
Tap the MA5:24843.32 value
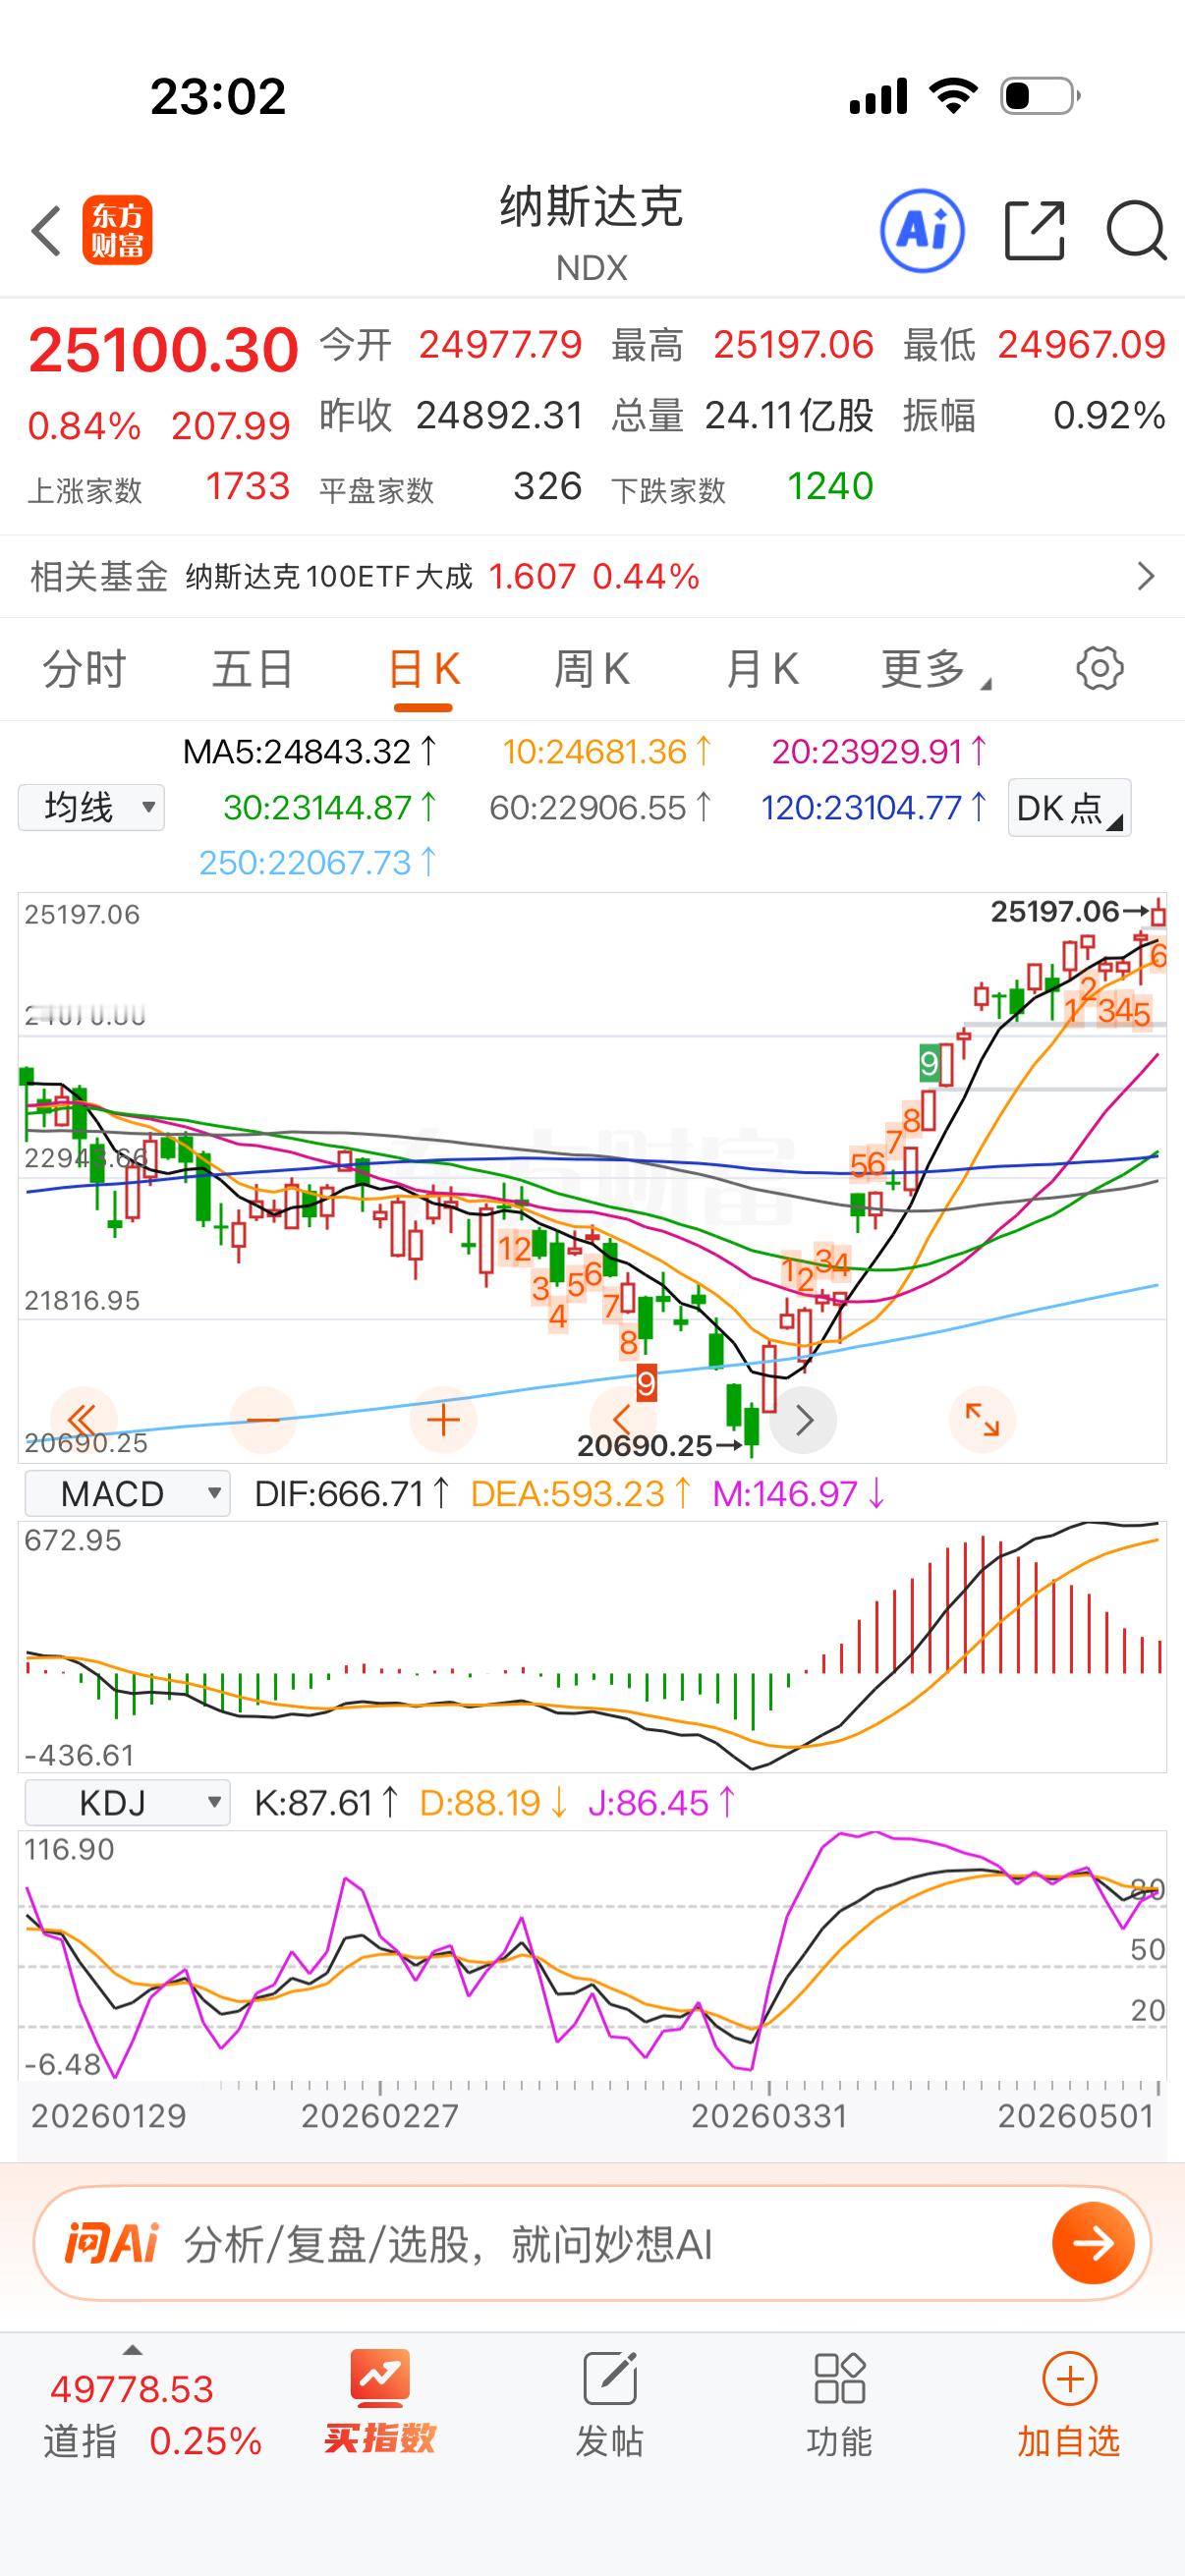point(309,751)
